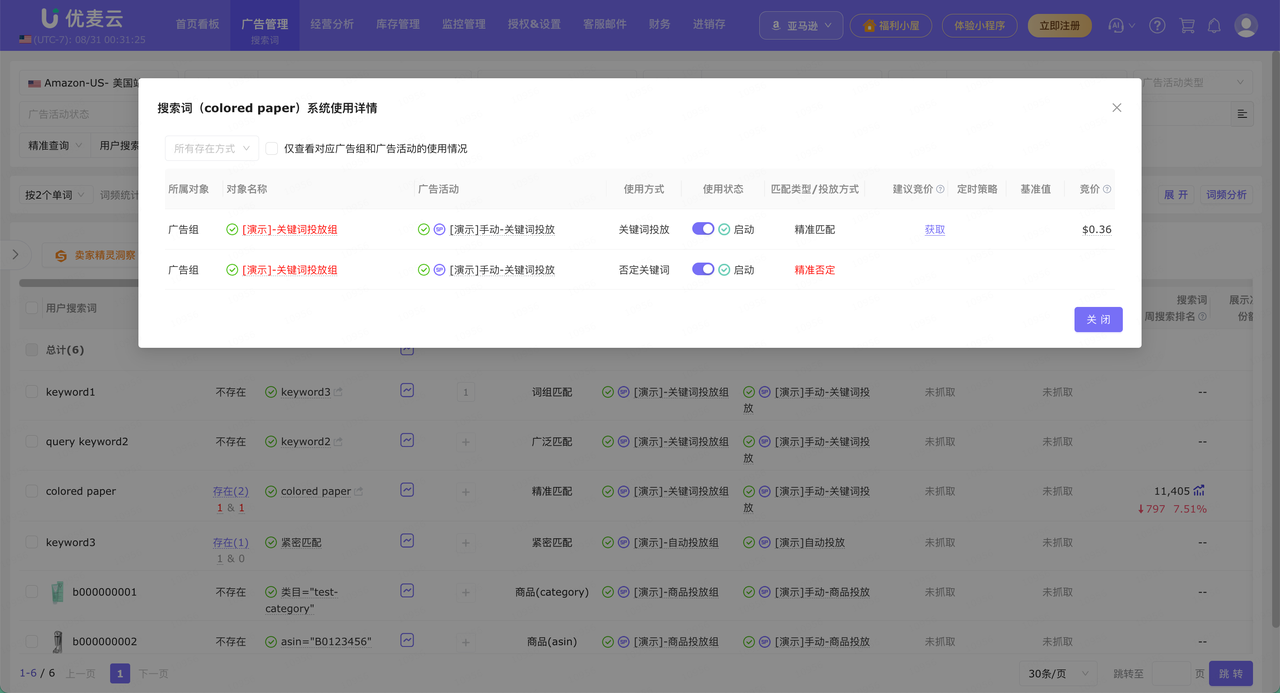Image resolution: width=1280 pixels, height=693 pixels.
Task: Expand the 精准查询 dropdown
Action: click(55, 146)
